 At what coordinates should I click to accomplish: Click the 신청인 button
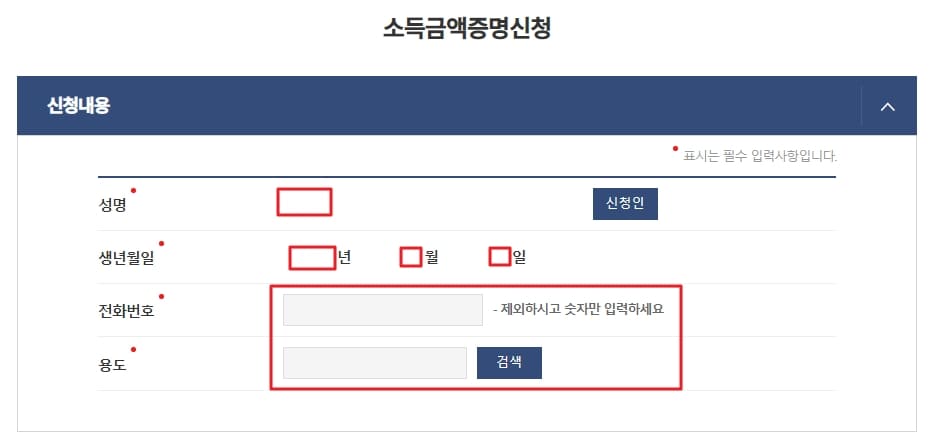pyautogui.click(x=625, y=204)
